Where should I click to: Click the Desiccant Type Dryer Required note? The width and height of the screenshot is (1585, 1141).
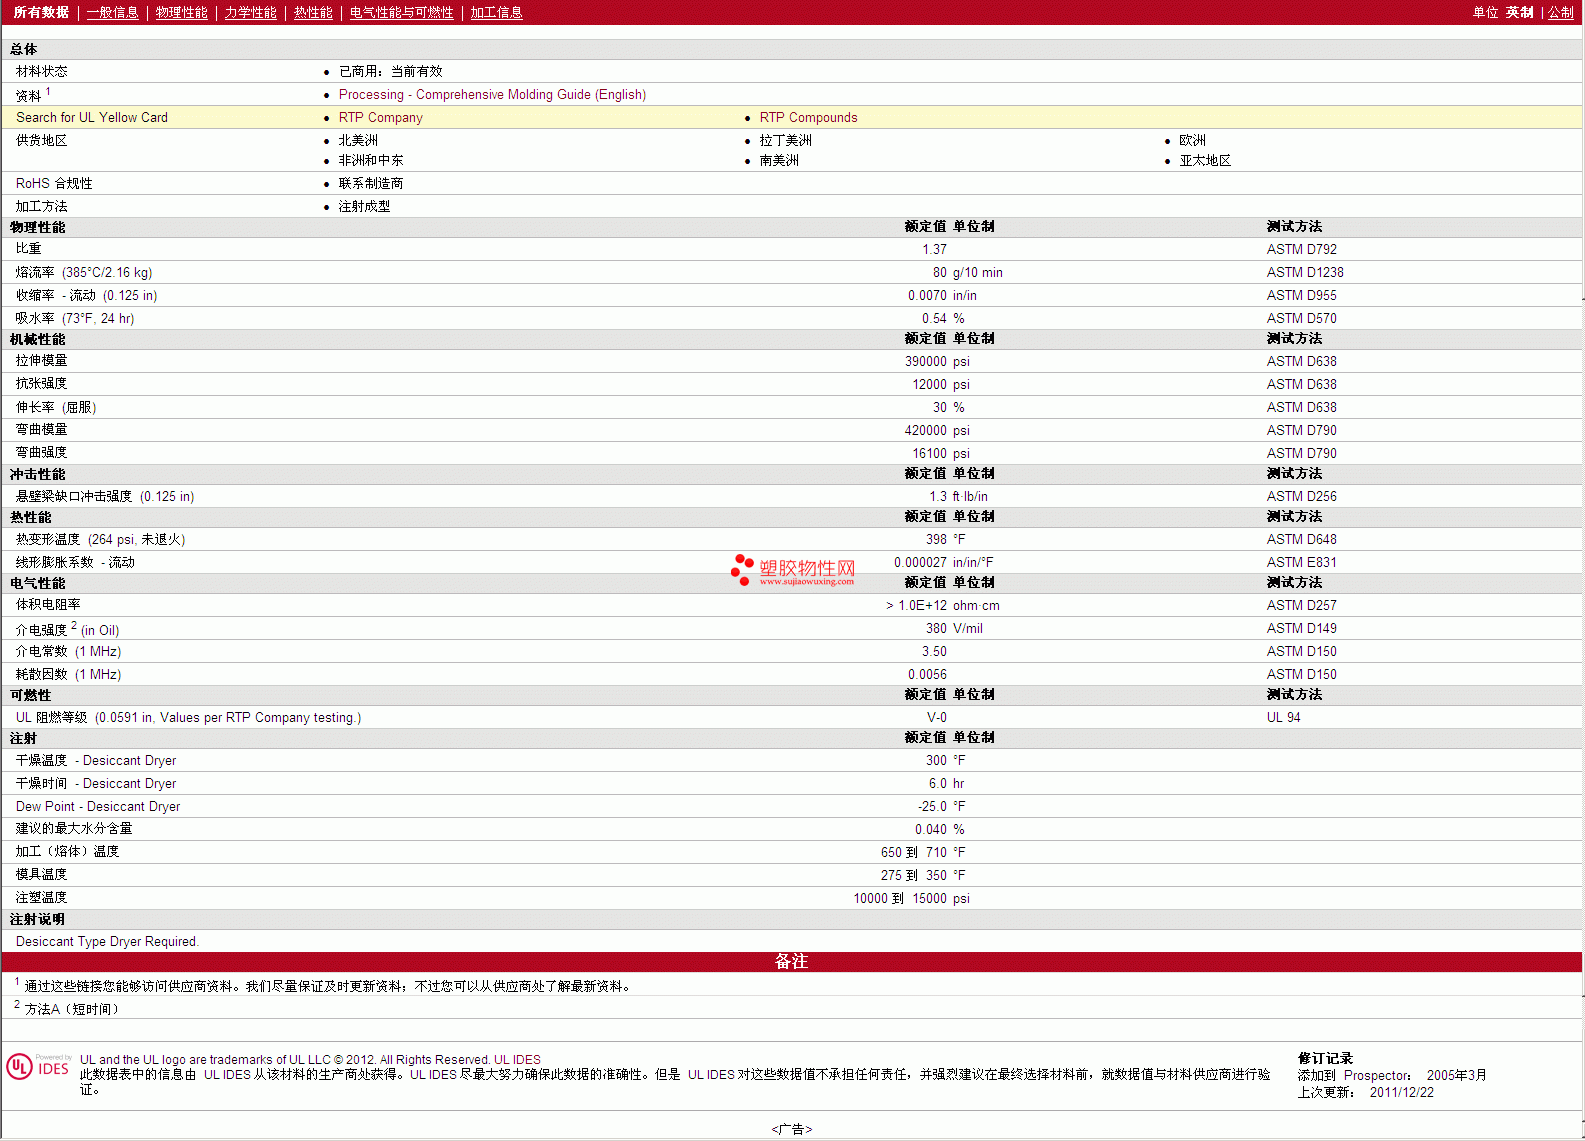point(107,942)
